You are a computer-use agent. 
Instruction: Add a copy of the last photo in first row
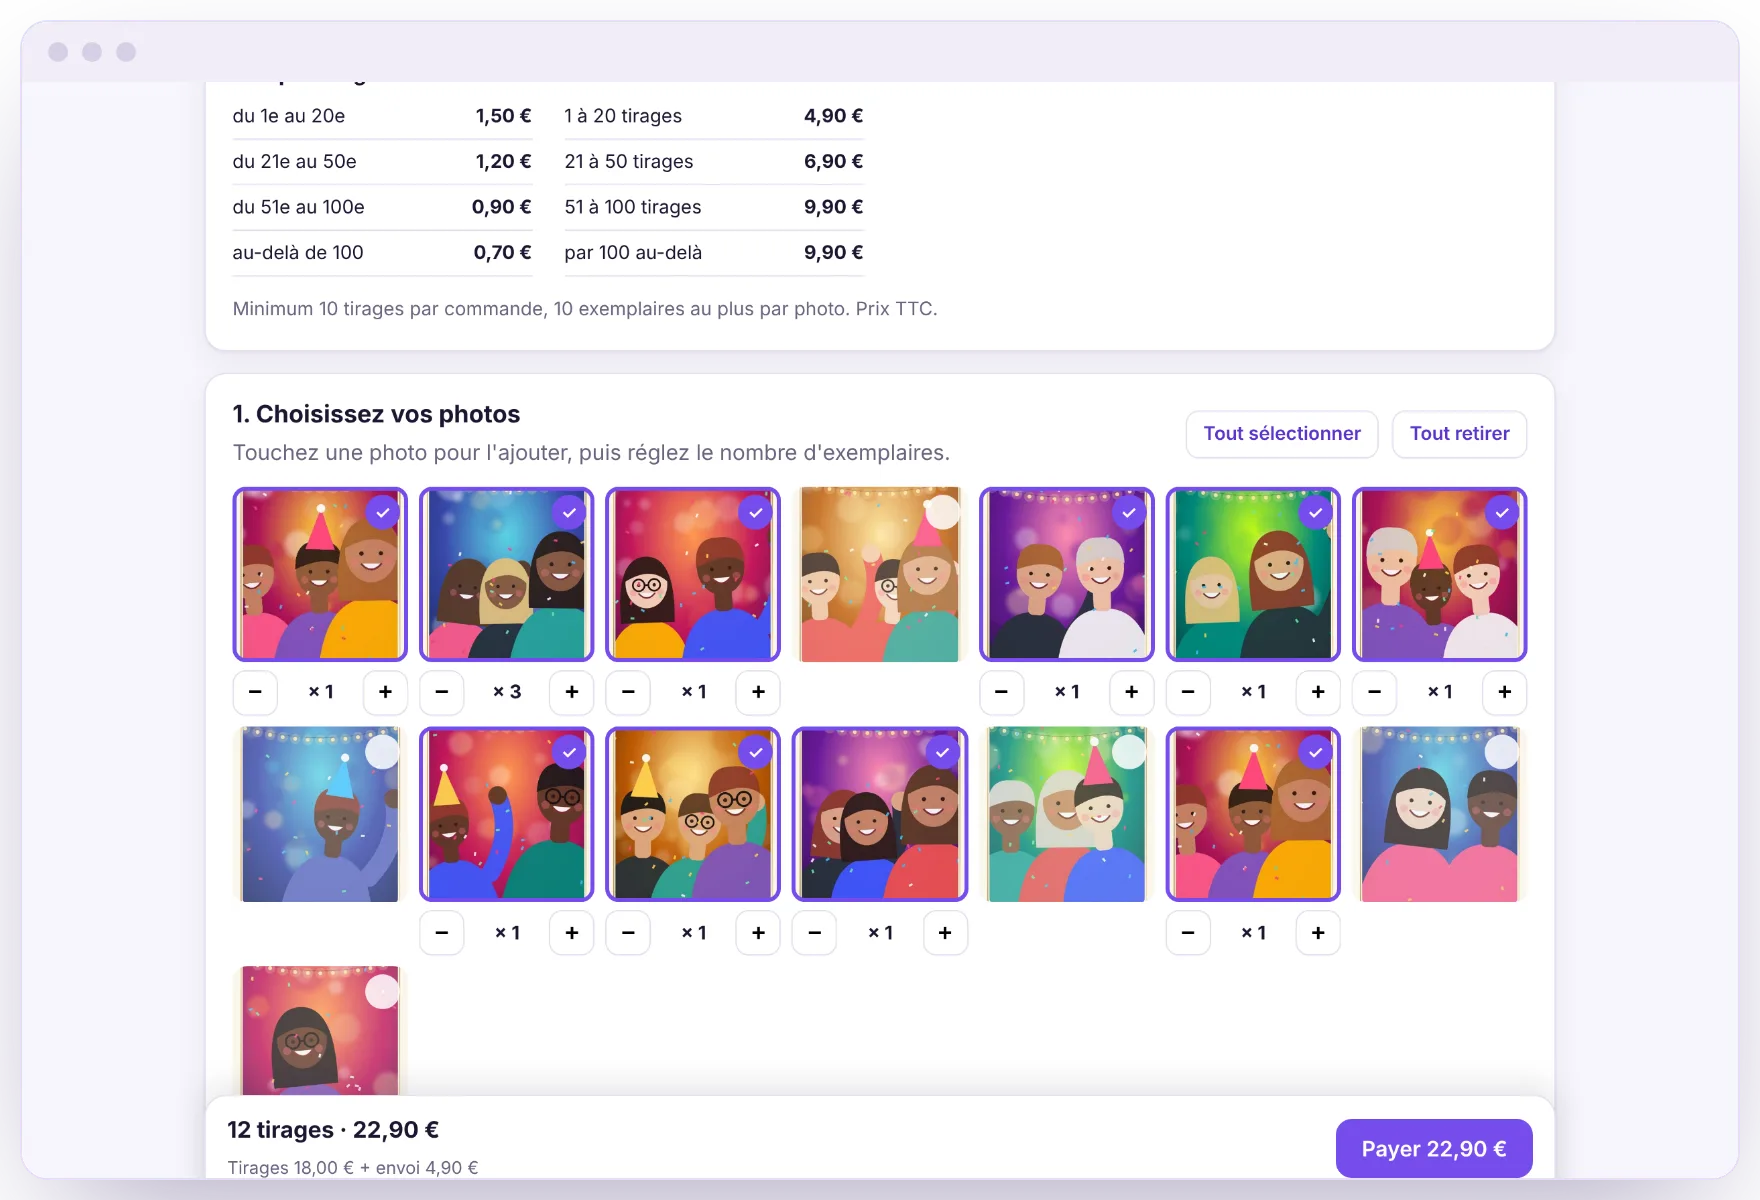coord(1504,692)
